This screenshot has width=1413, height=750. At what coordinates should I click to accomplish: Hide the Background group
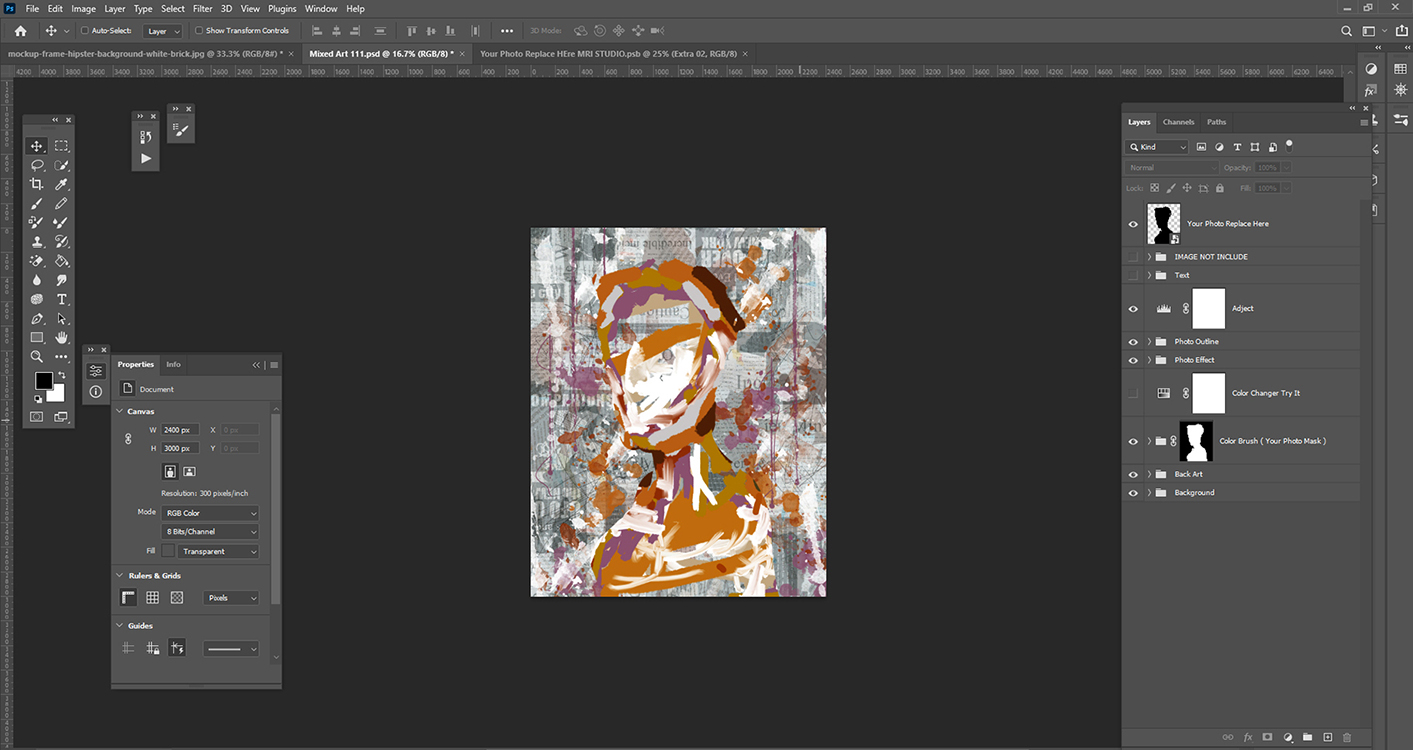pos(1133,493)
